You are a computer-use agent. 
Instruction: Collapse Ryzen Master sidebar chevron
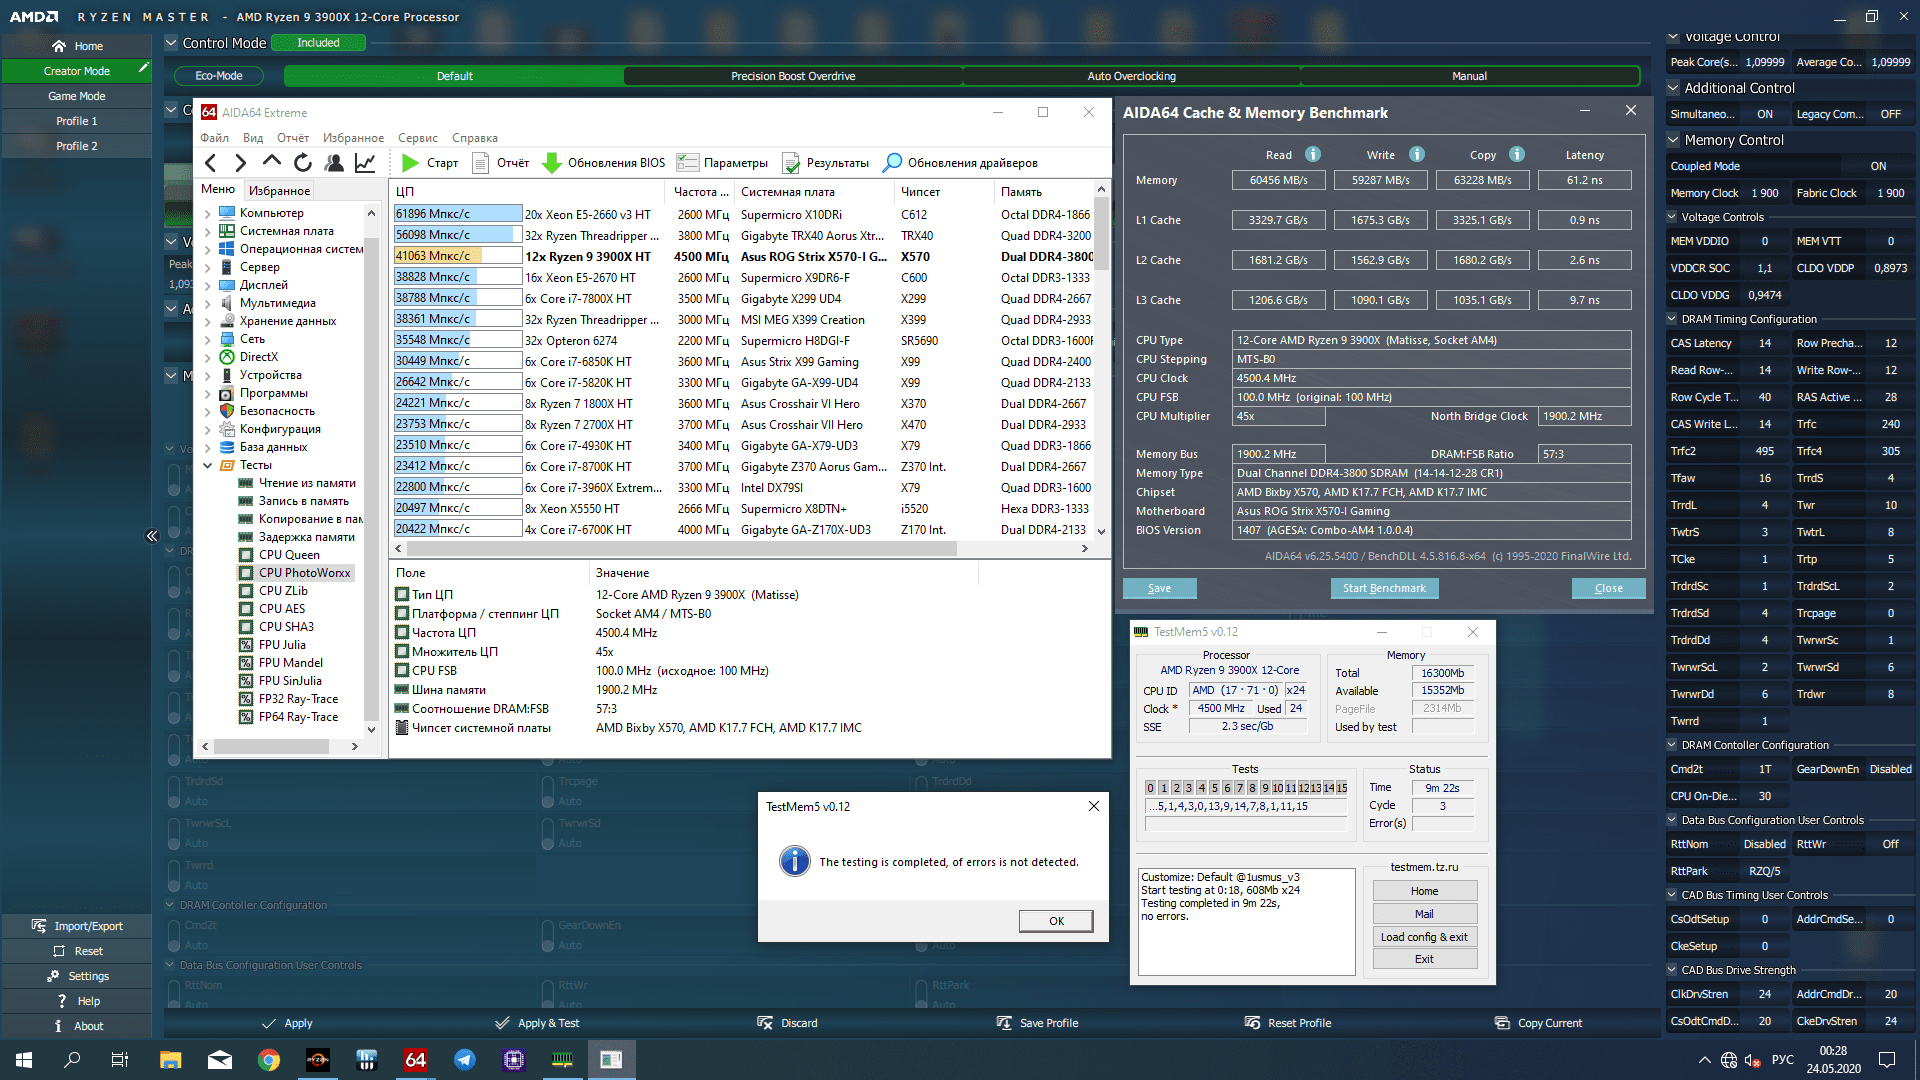(152, 536)
